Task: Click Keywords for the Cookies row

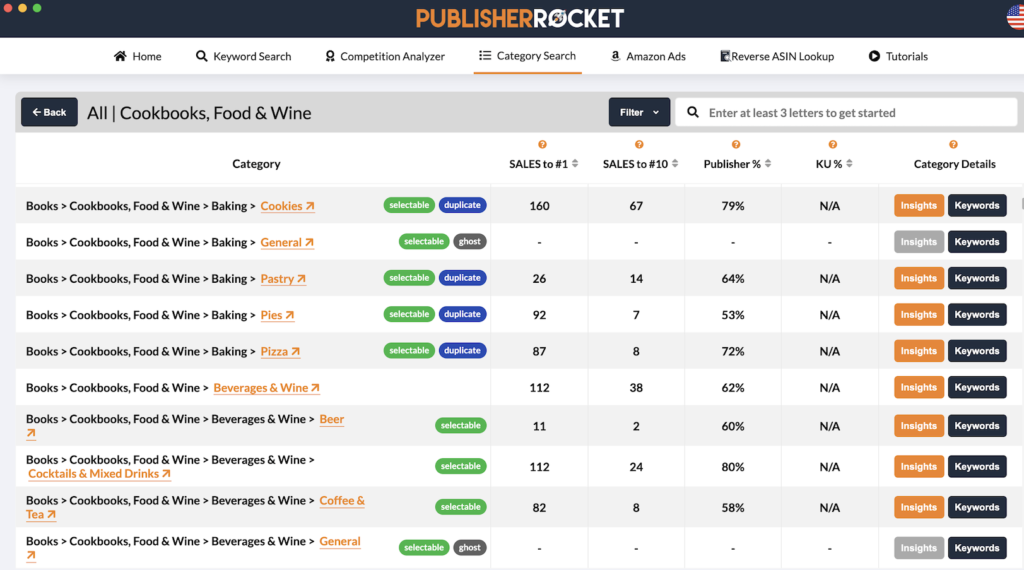Action: (977, 205)
